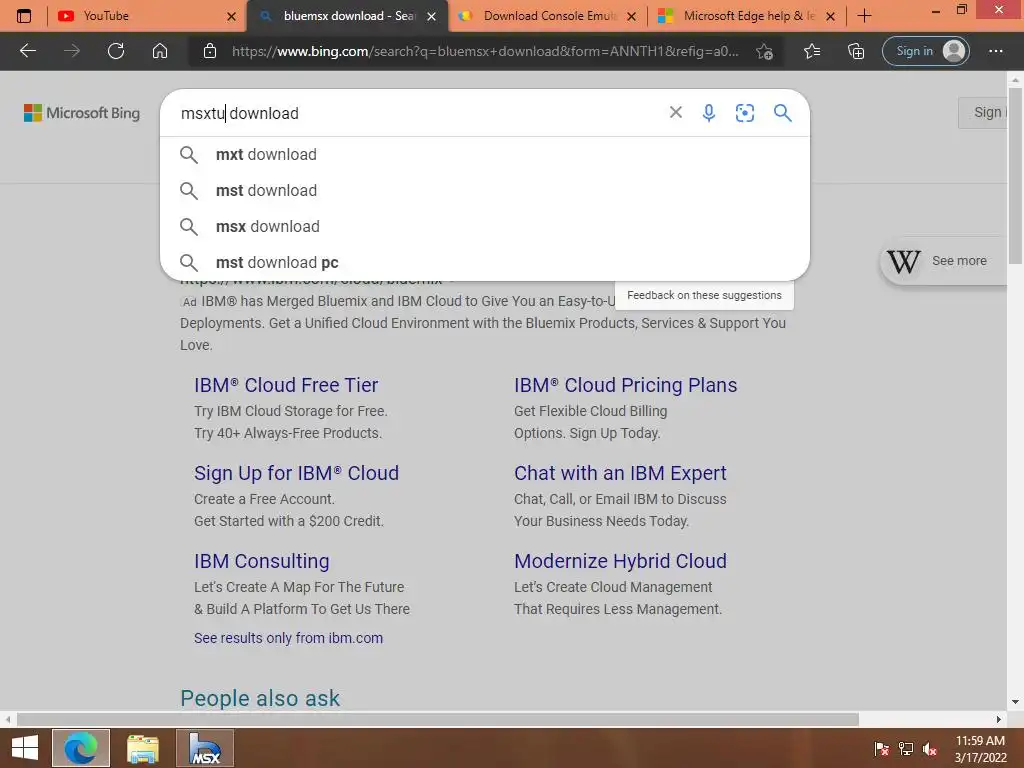Open Microsoft Edge from taskbar
The image size is (1024, 768).
pyautogui.click(x=81, y=748)
